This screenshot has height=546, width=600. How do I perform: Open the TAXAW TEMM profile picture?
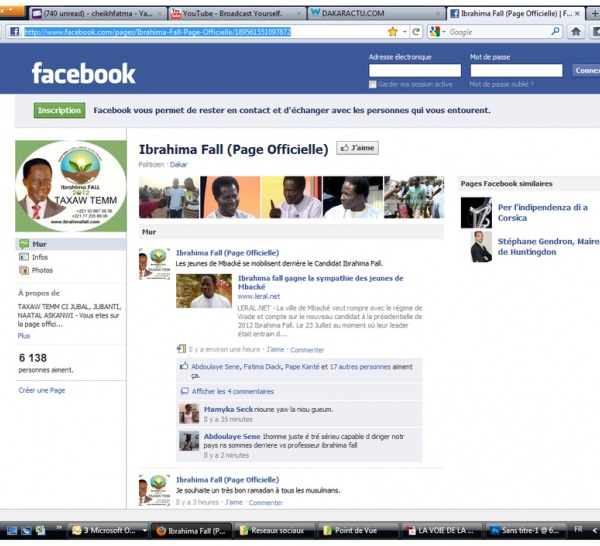tap(71, 186)
